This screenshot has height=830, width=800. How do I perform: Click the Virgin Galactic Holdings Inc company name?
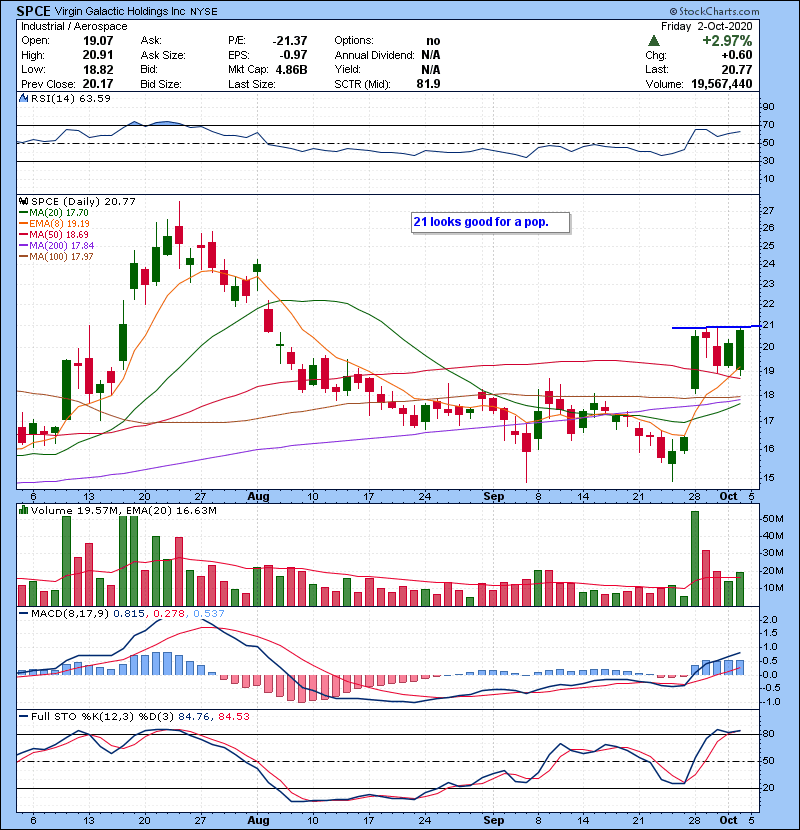click(x=120, y=11)
